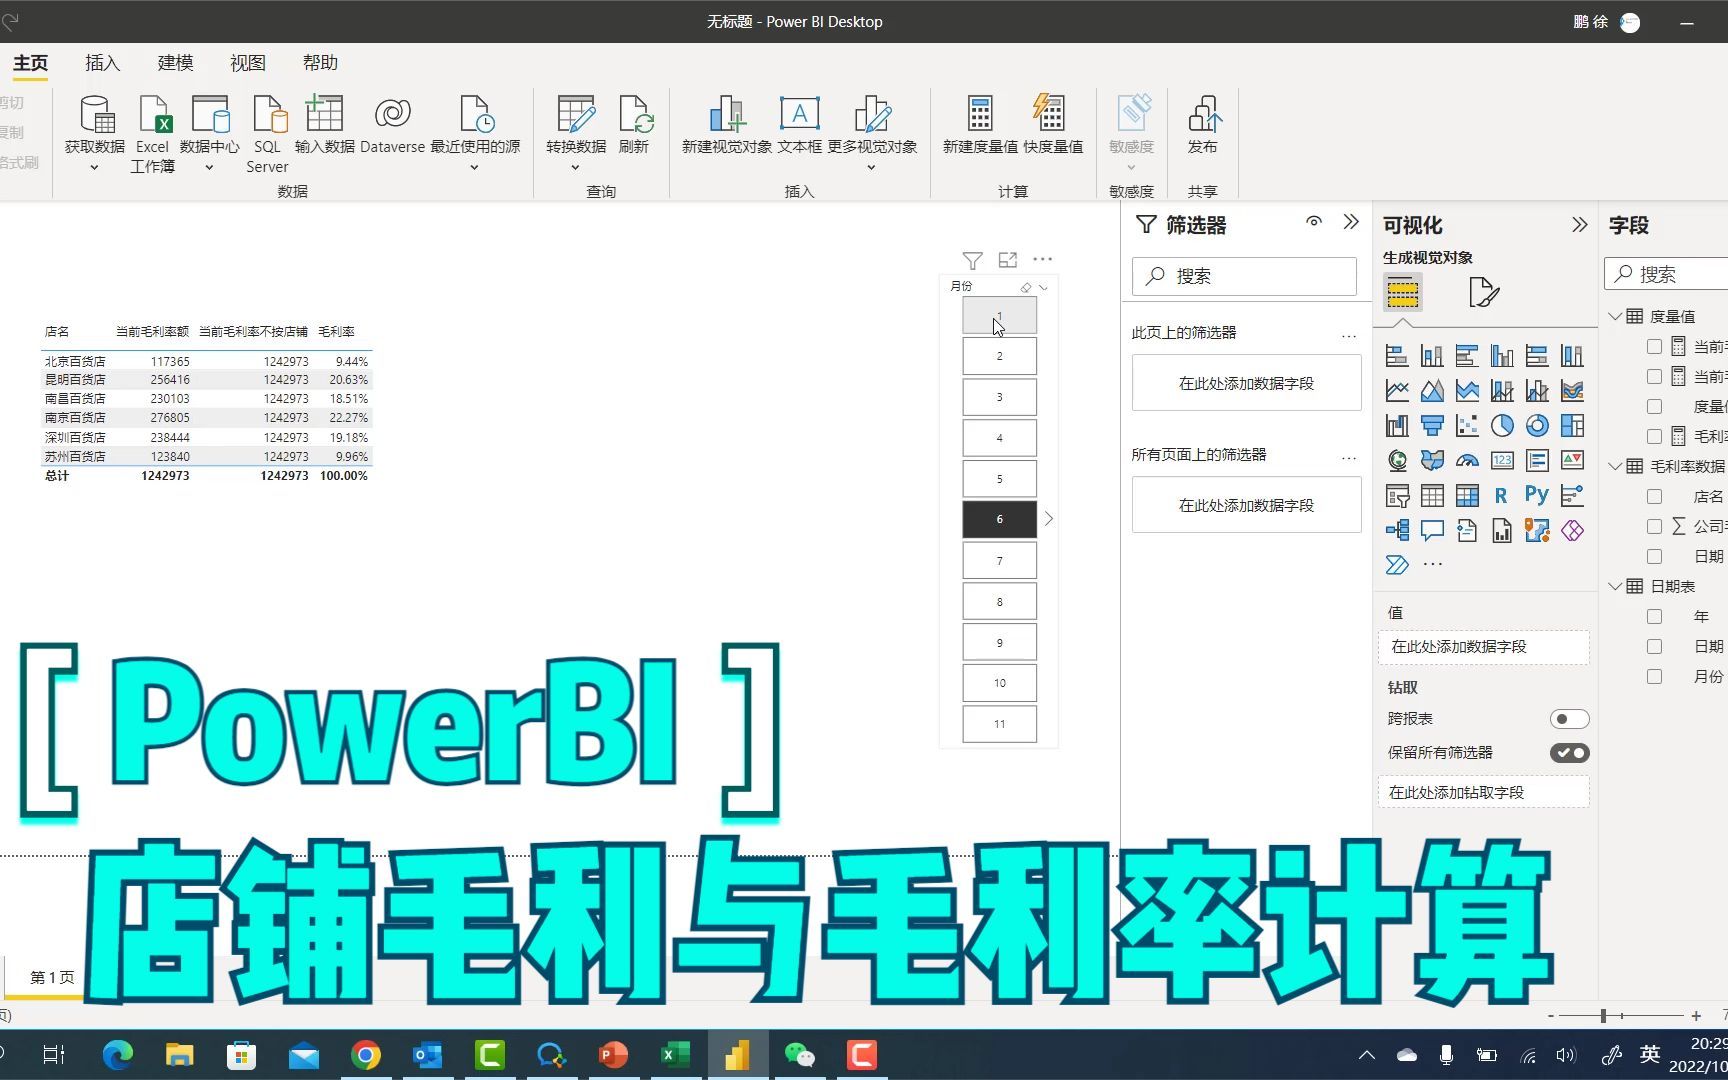Select the KPI visual
The height and width of the screenshot is (1080, 1728).
(x=1572, y=461)
